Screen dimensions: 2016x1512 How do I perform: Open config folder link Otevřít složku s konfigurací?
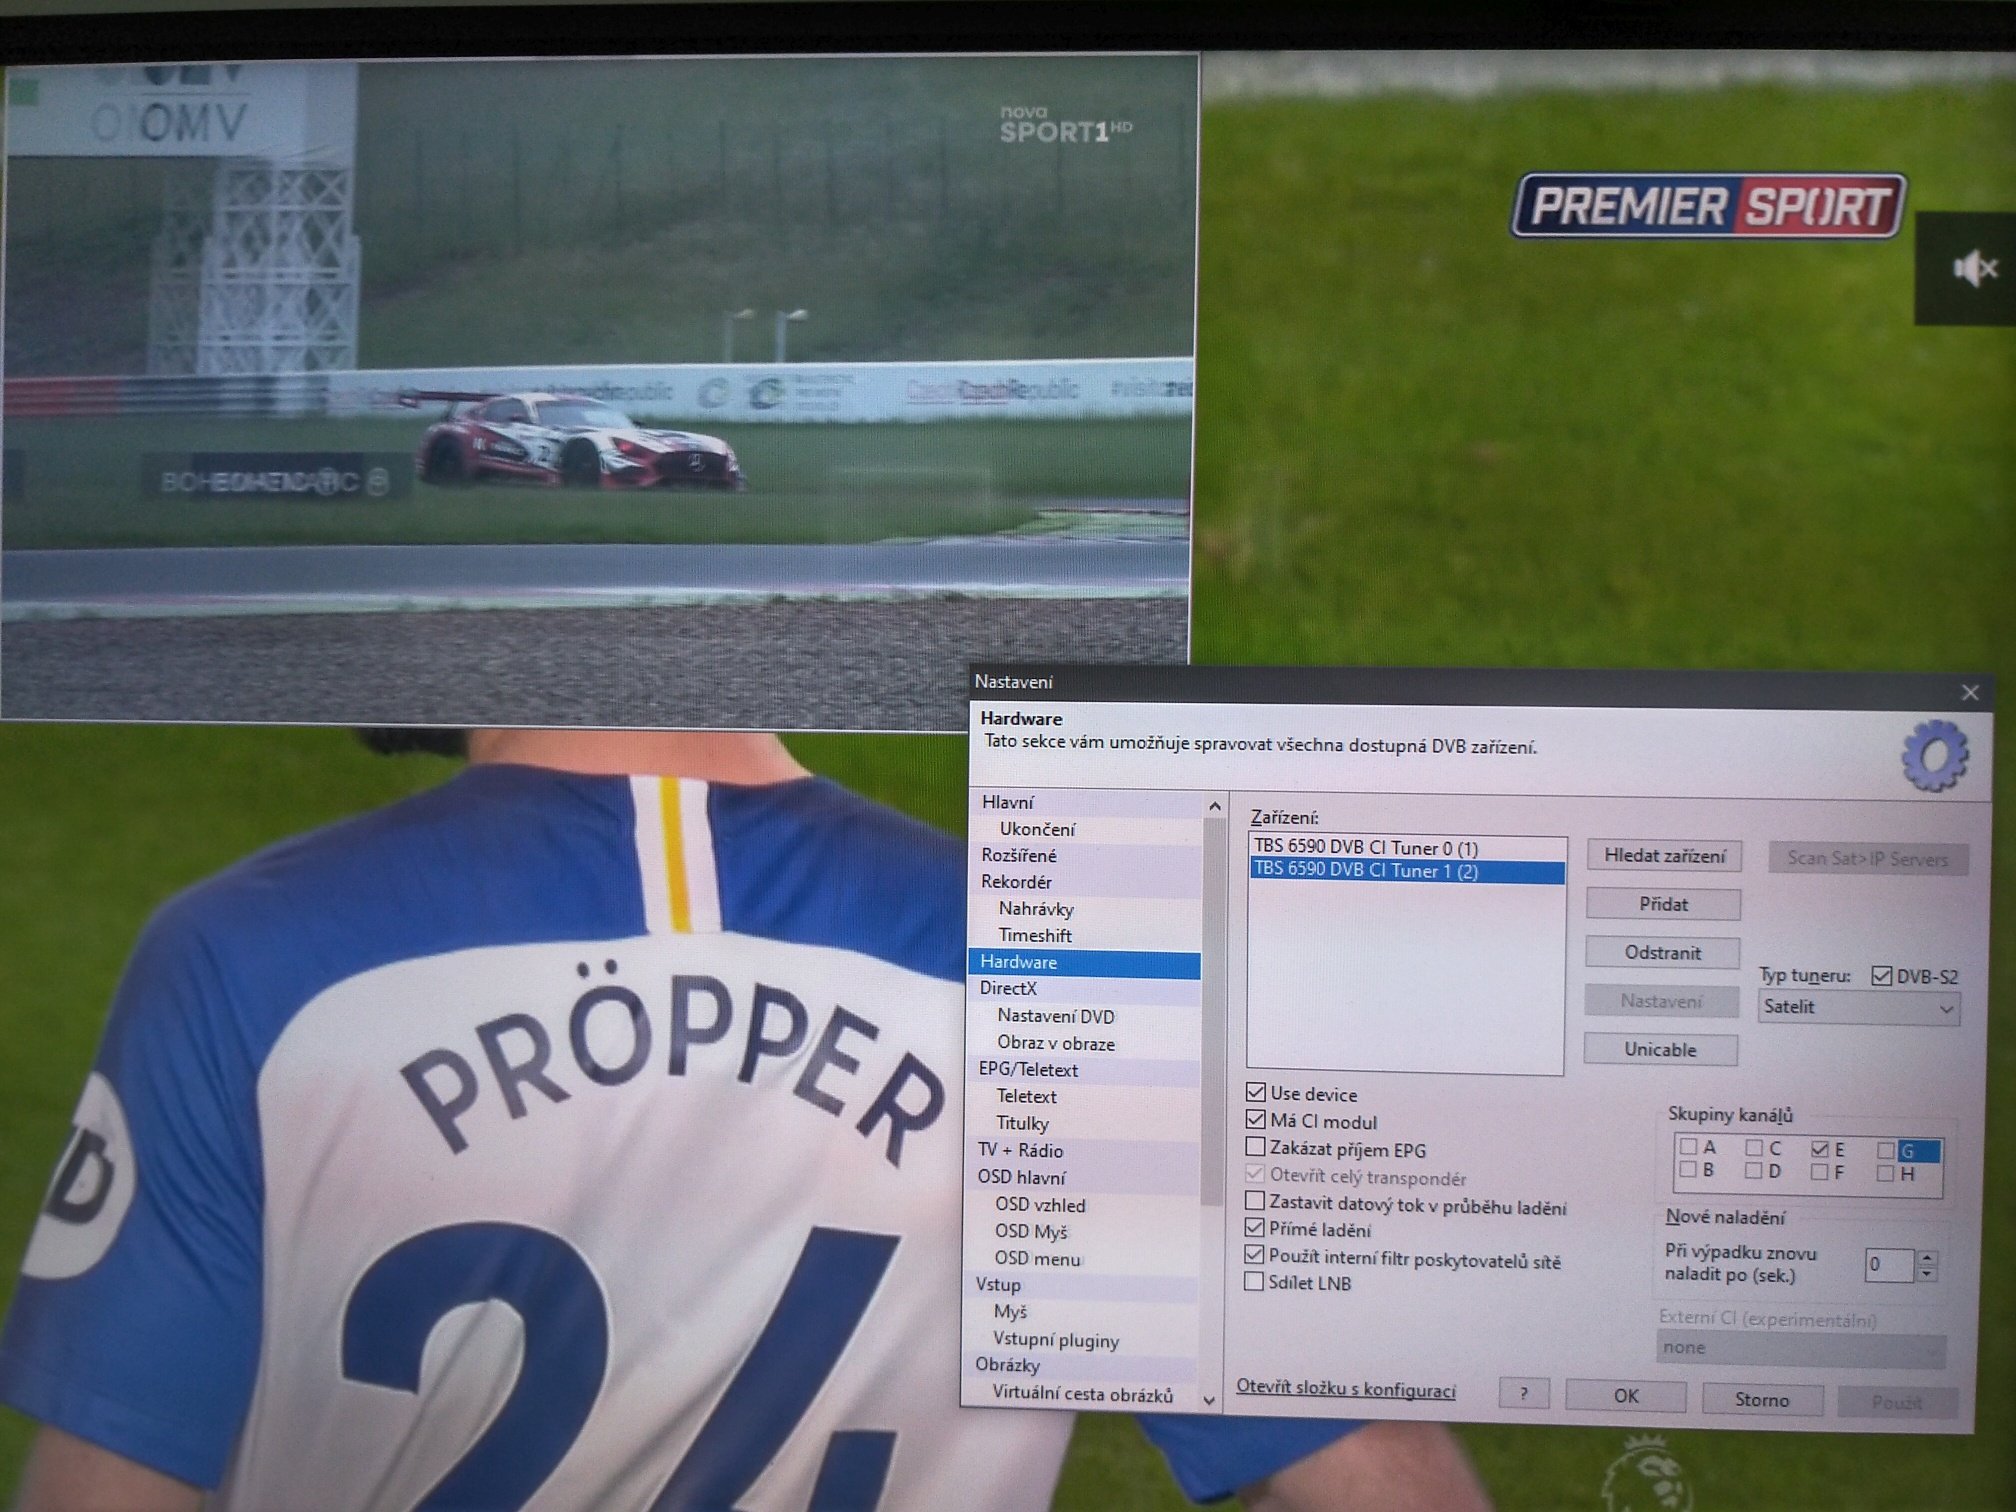1345,1389
